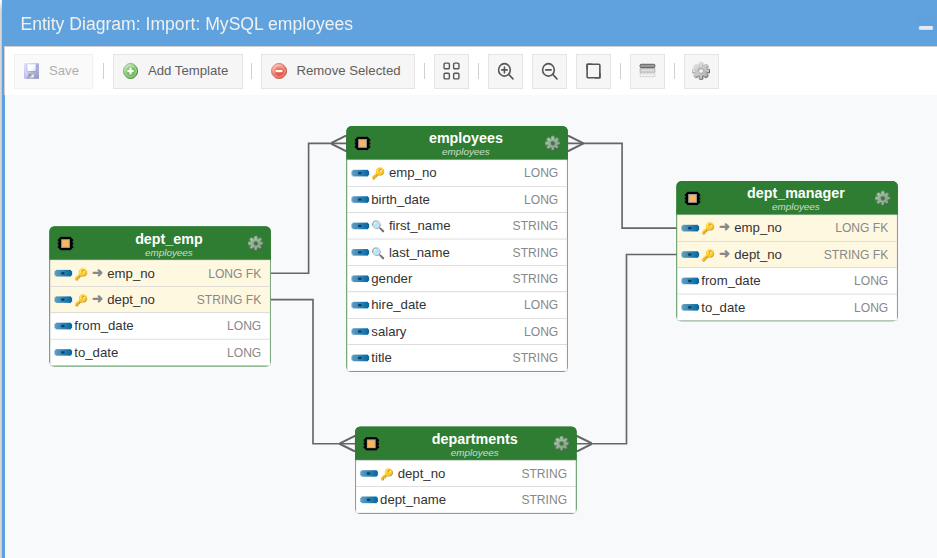Click key icon of dept_emp dept_no
Viewport: 937px width, 558px height.
81,300
